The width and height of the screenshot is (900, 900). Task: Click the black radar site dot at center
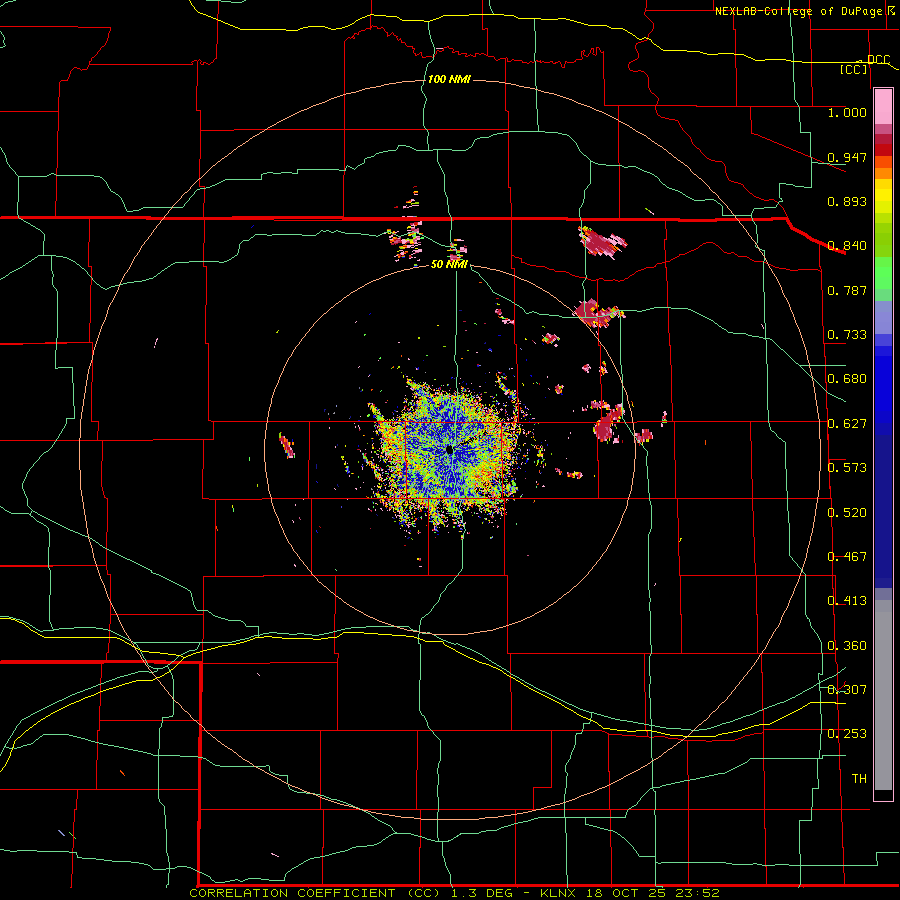pyautogui.click(x=450, y=451)
